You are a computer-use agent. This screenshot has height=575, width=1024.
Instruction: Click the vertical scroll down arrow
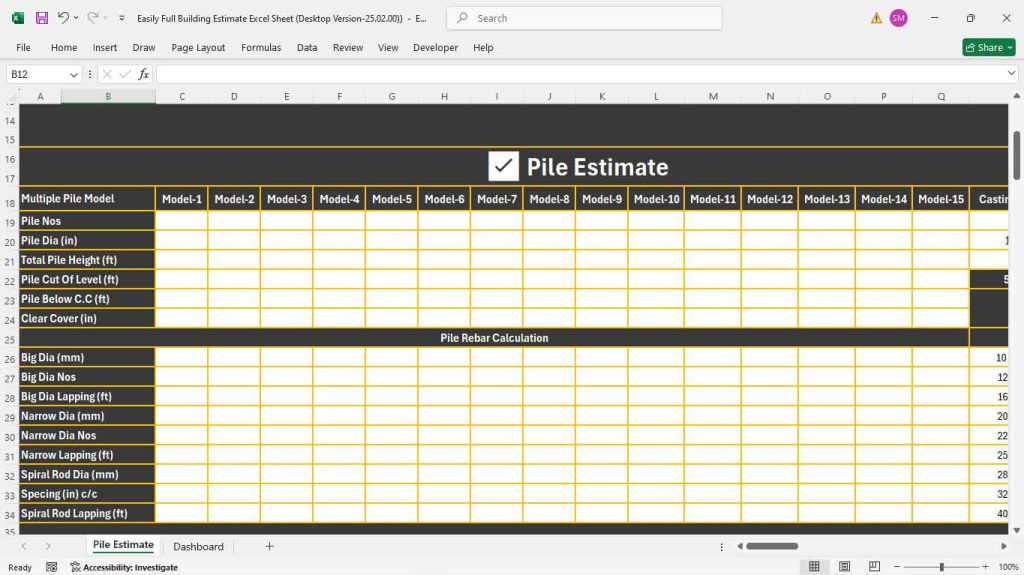click(x=1016, y=531)
